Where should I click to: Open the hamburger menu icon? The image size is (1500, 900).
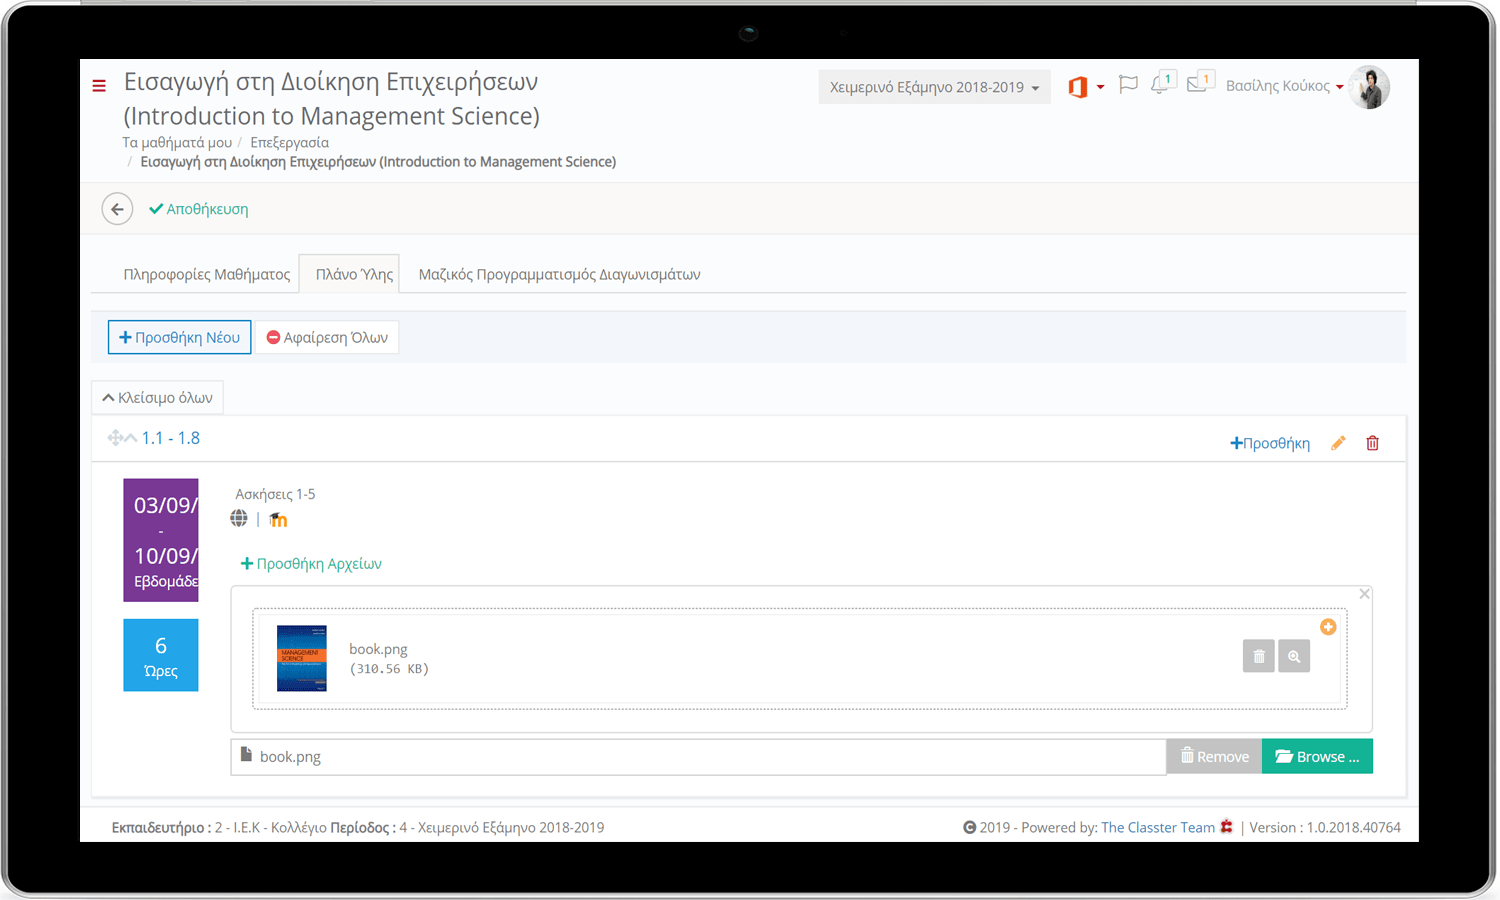click(x=99, y=86)
